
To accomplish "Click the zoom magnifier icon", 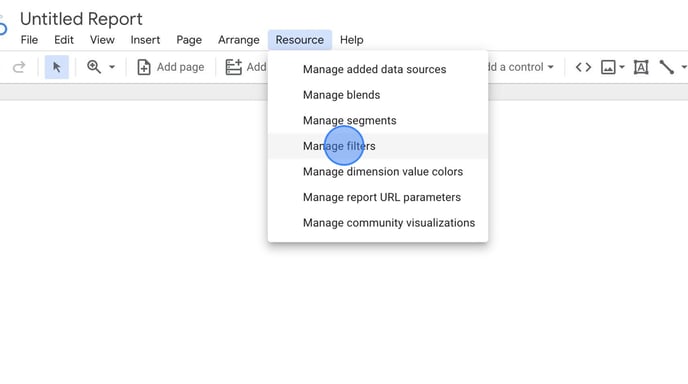I will coord(94,67).
